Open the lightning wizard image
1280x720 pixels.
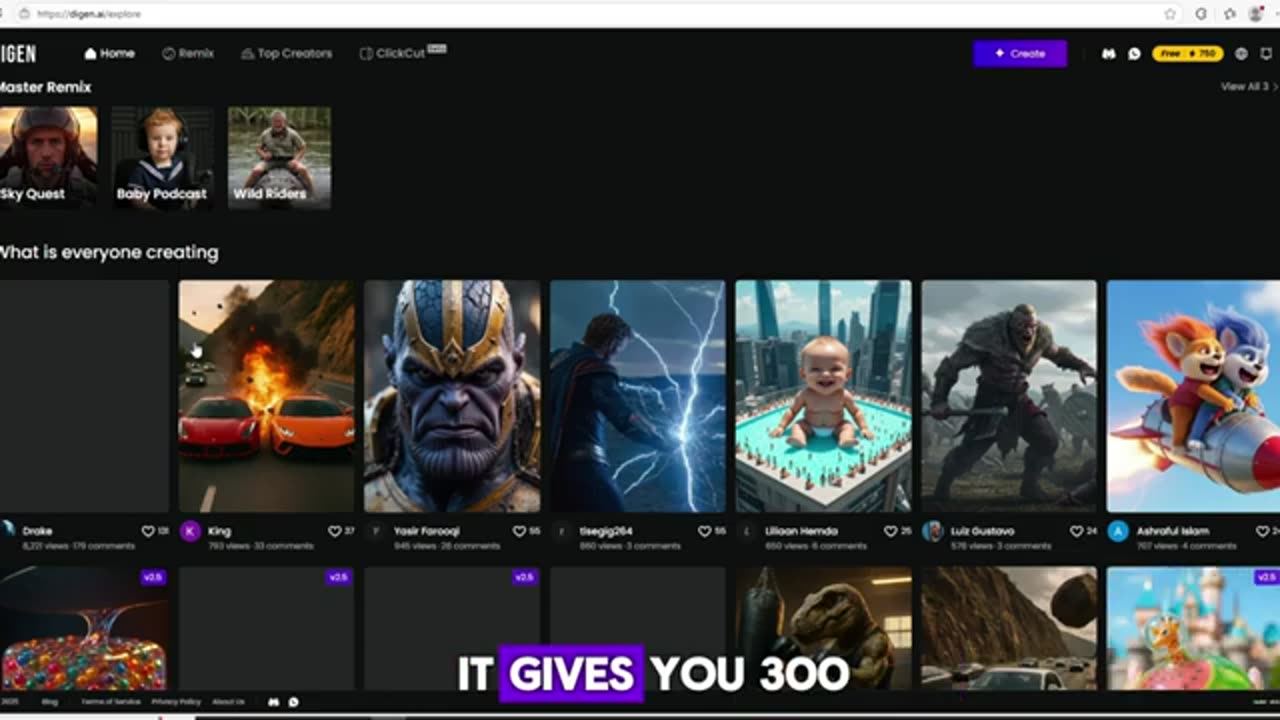pyautogui.click(x=637, y=396)
